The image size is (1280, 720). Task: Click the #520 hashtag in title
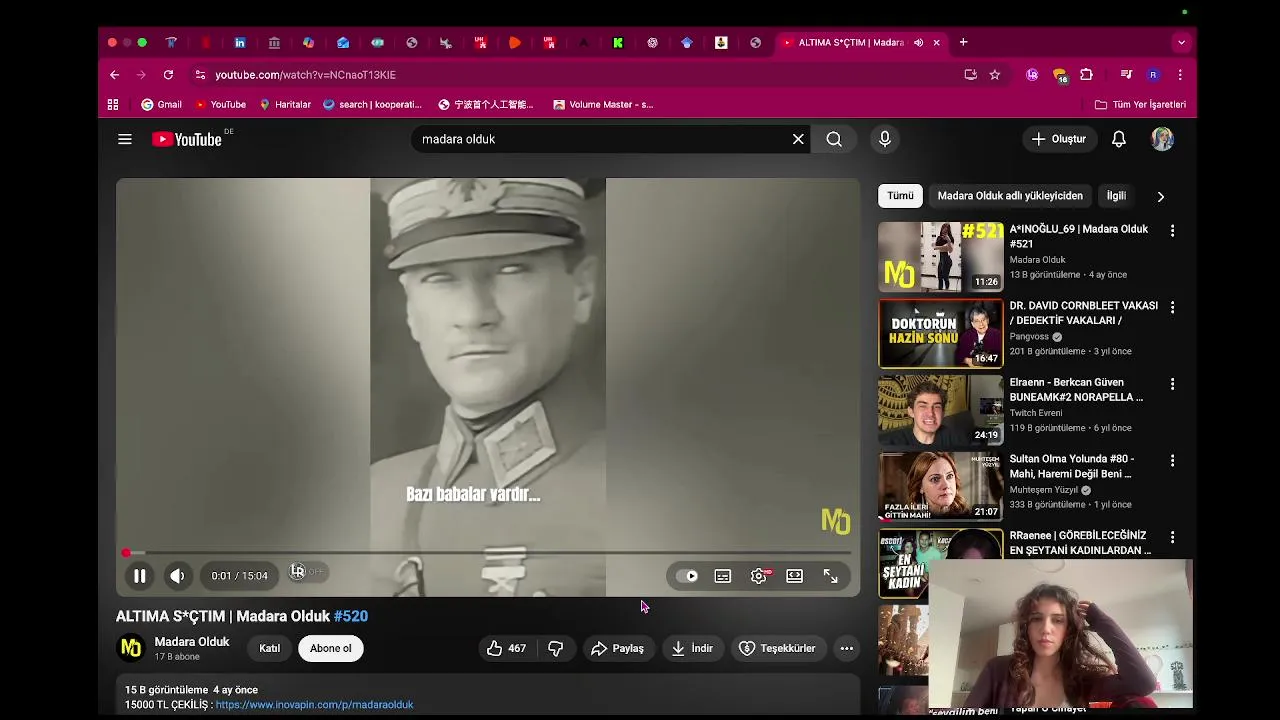click(x=351, y=616)
